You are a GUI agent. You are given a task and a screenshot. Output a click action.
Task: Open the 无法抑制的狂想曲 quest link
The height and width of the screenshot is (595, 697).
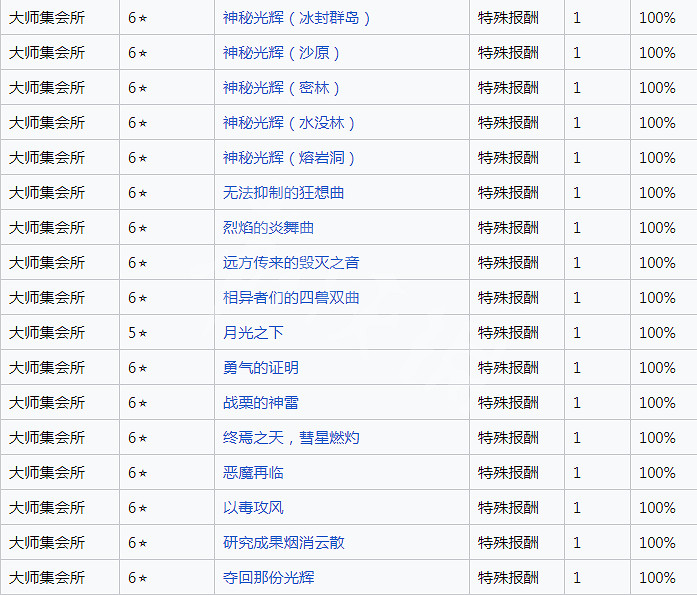(x=283, y=193)
